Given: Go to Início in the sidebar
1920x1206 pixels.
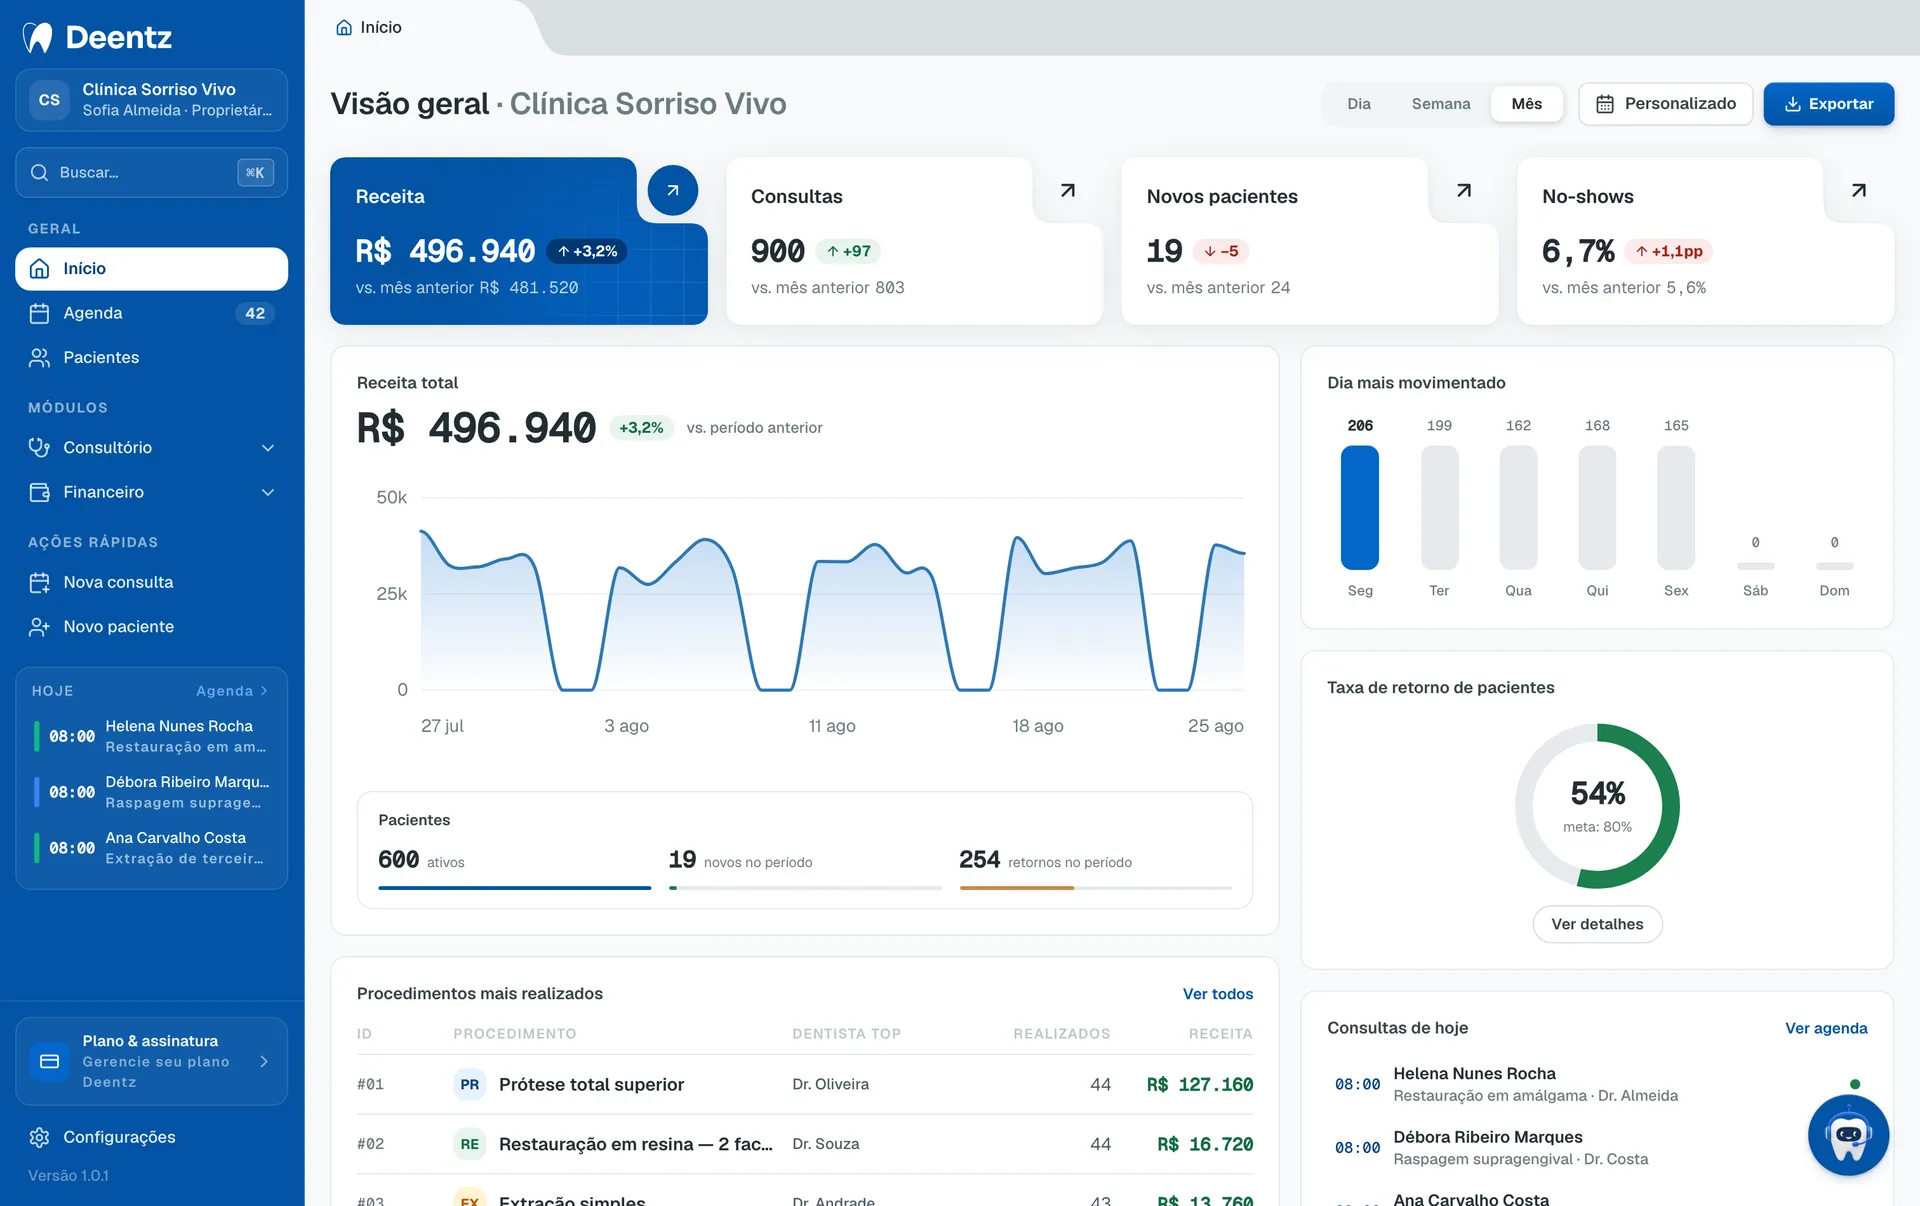Looking at the screenshot, I should (x=152, y=269).
